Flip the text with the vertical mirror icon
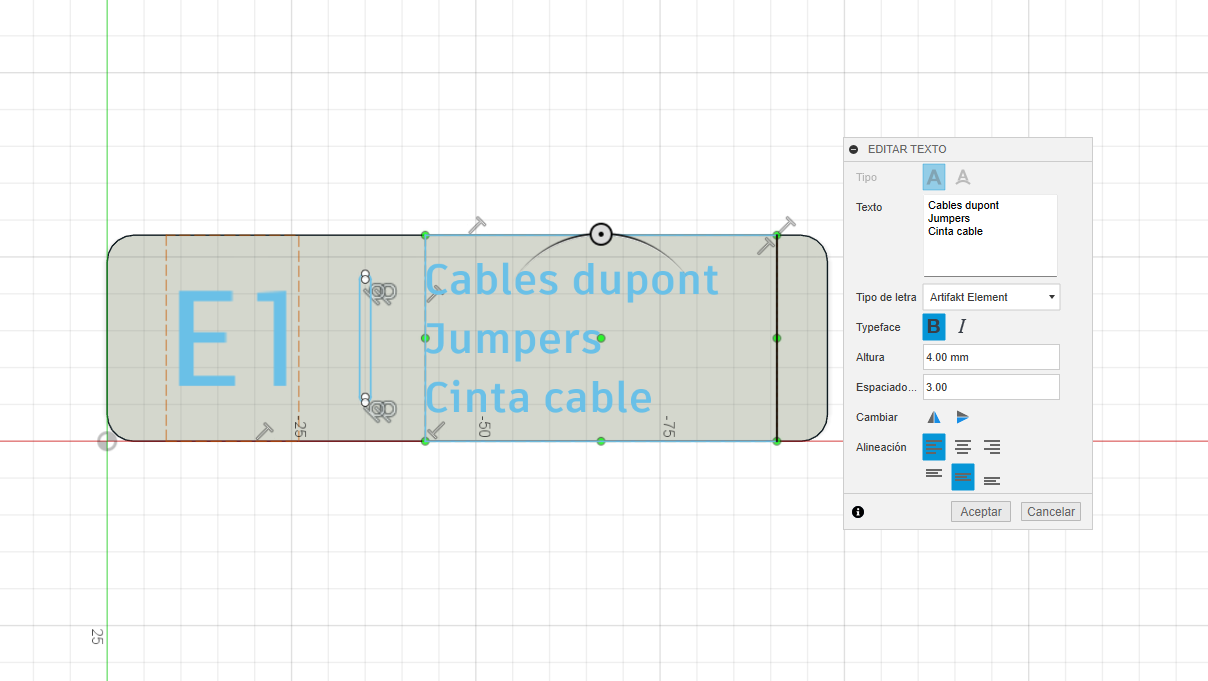 pos(961,416)
